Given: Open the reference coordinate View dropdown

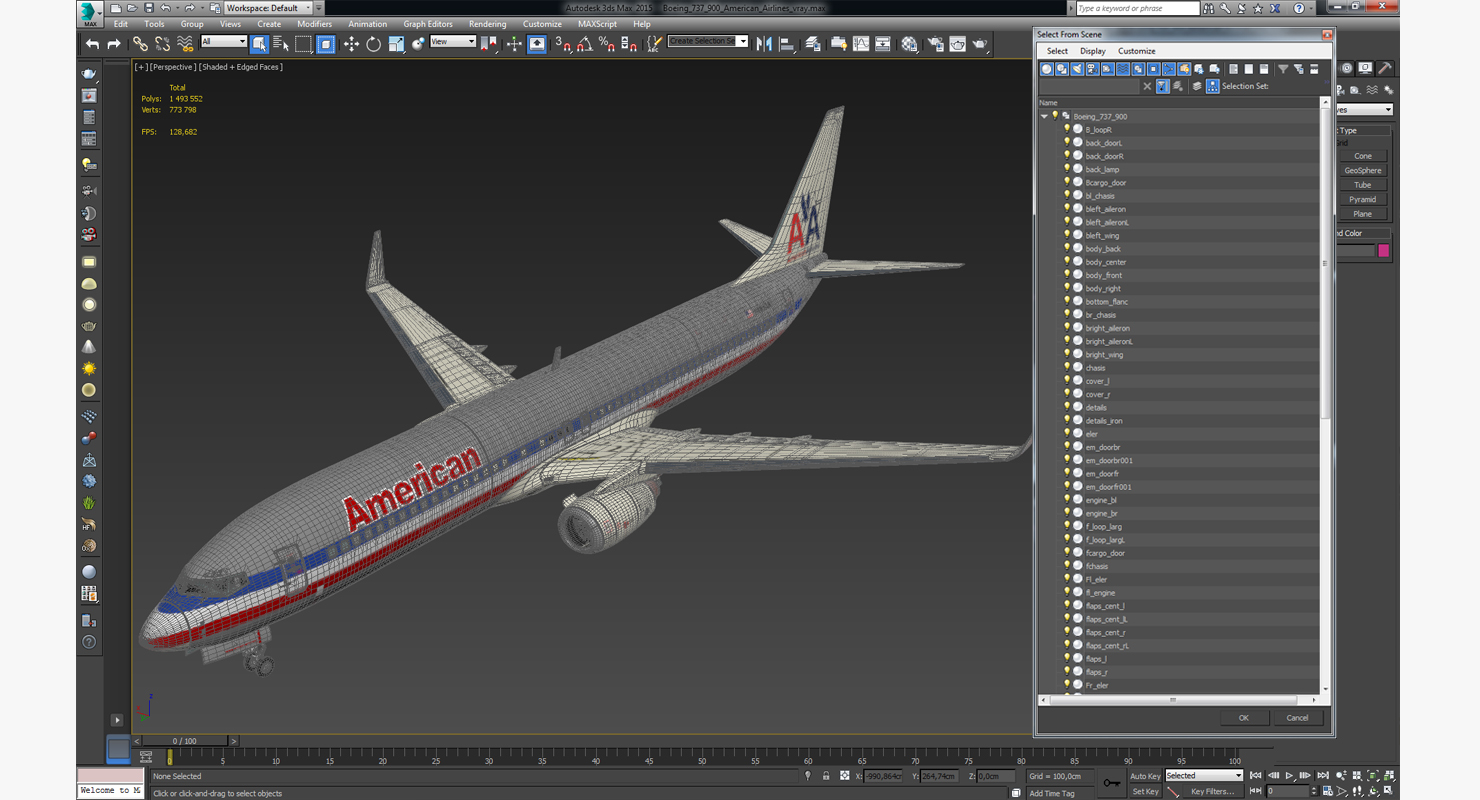Looking at the screenshot, I should pyautogui.click(x=453, y=42).
